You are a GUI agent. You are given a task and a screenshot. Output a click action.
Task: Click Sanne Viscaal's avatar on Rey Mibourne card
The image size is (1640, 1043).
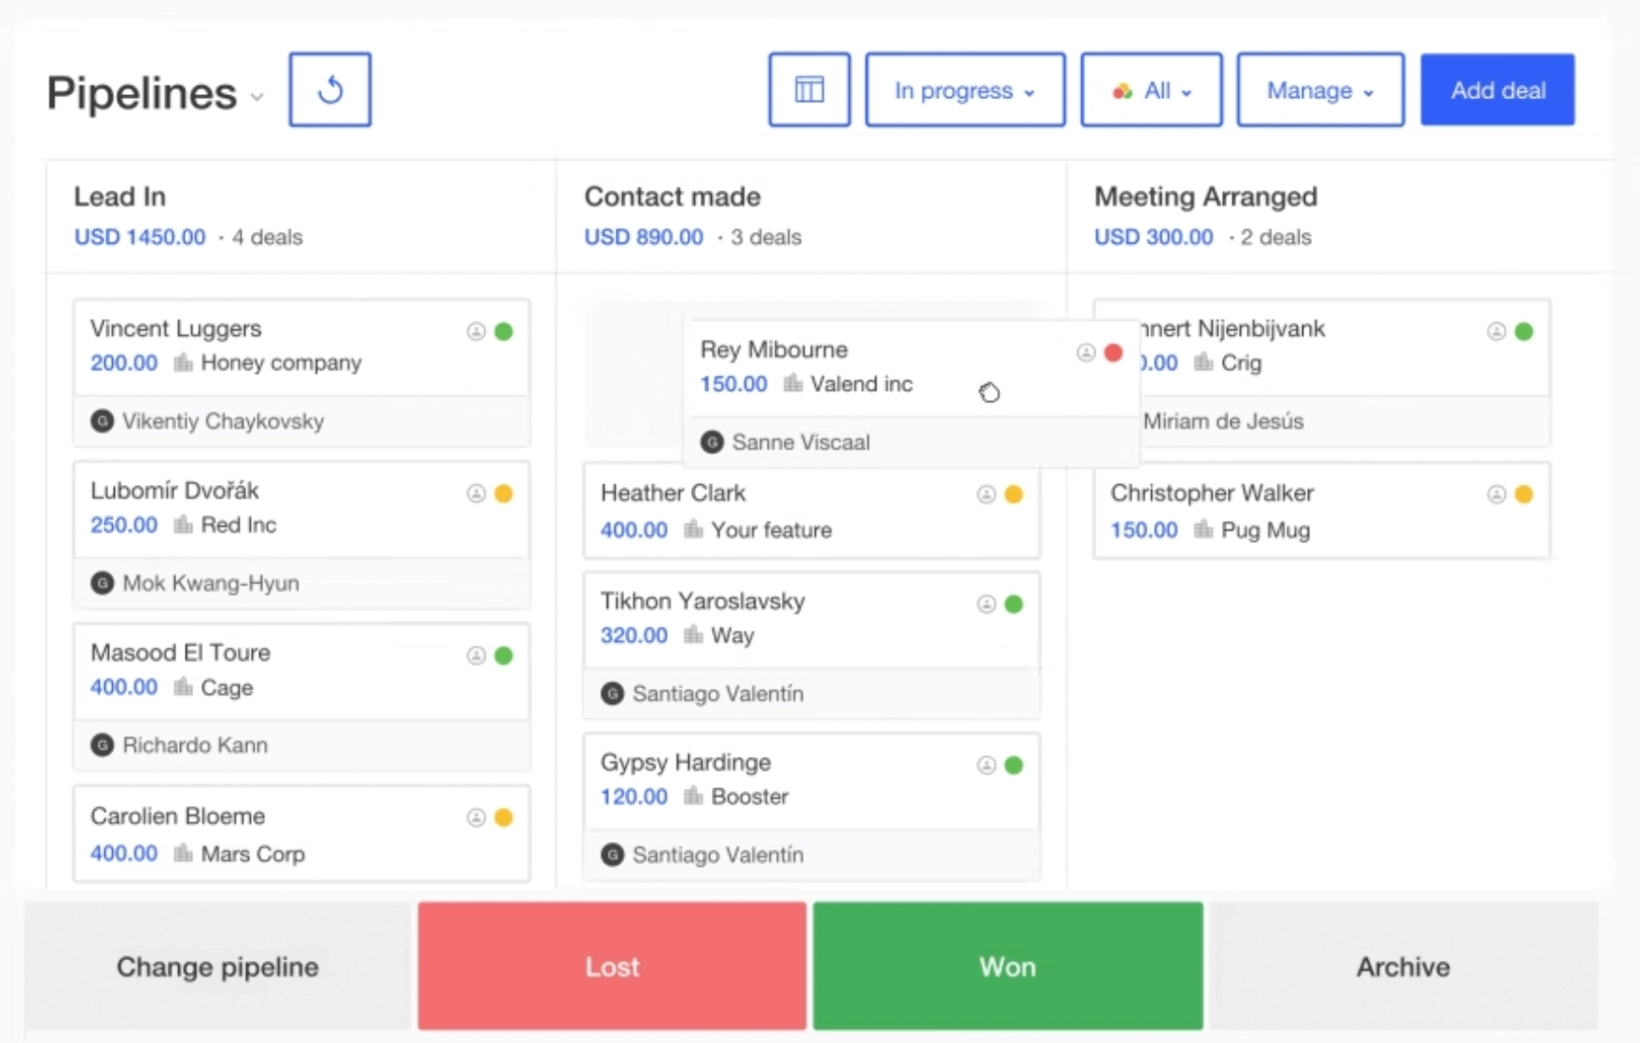coord(711,442)
